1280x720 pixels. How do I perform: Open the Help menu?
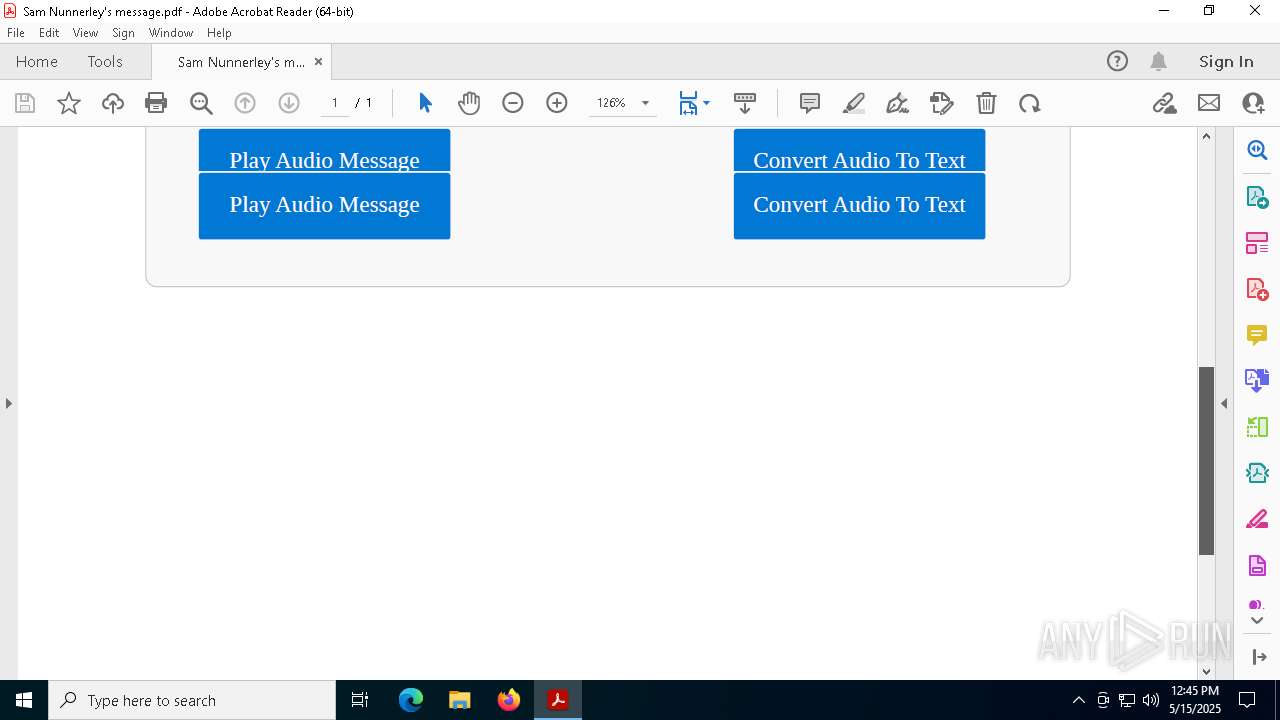[219, 33]
